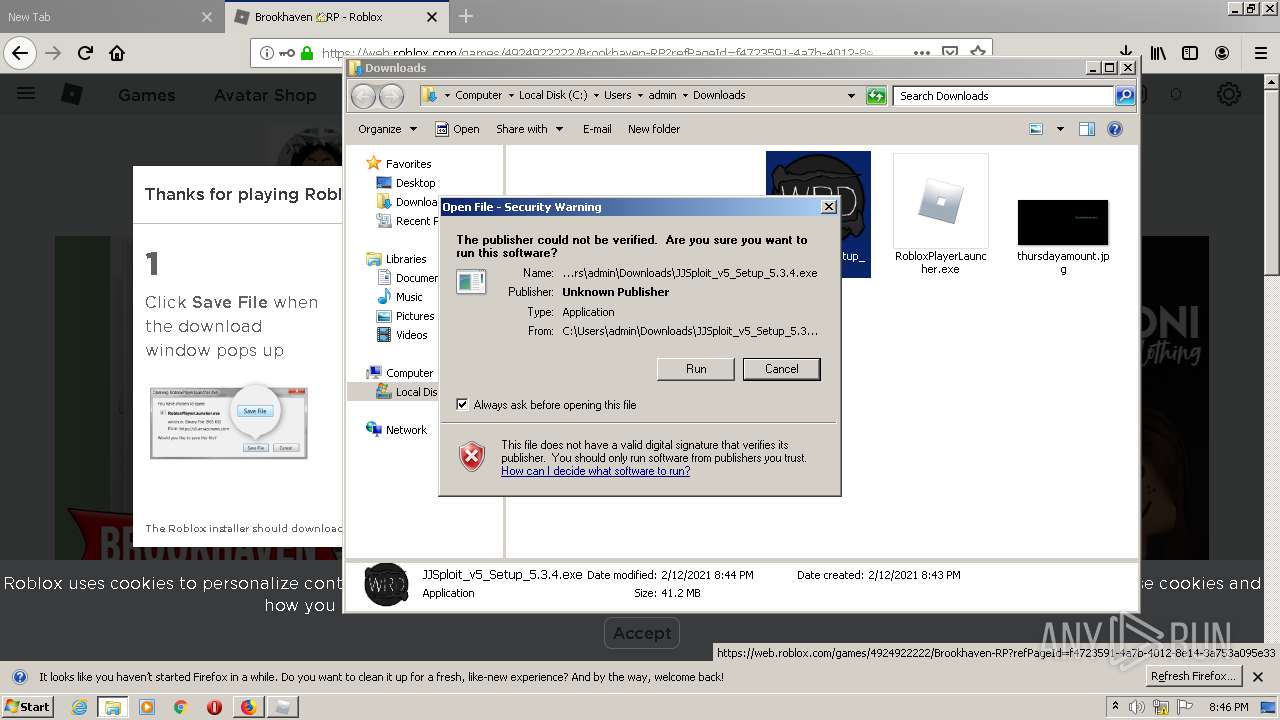
Task: Click Open in the Explorer toolbar
Action: 457,129
